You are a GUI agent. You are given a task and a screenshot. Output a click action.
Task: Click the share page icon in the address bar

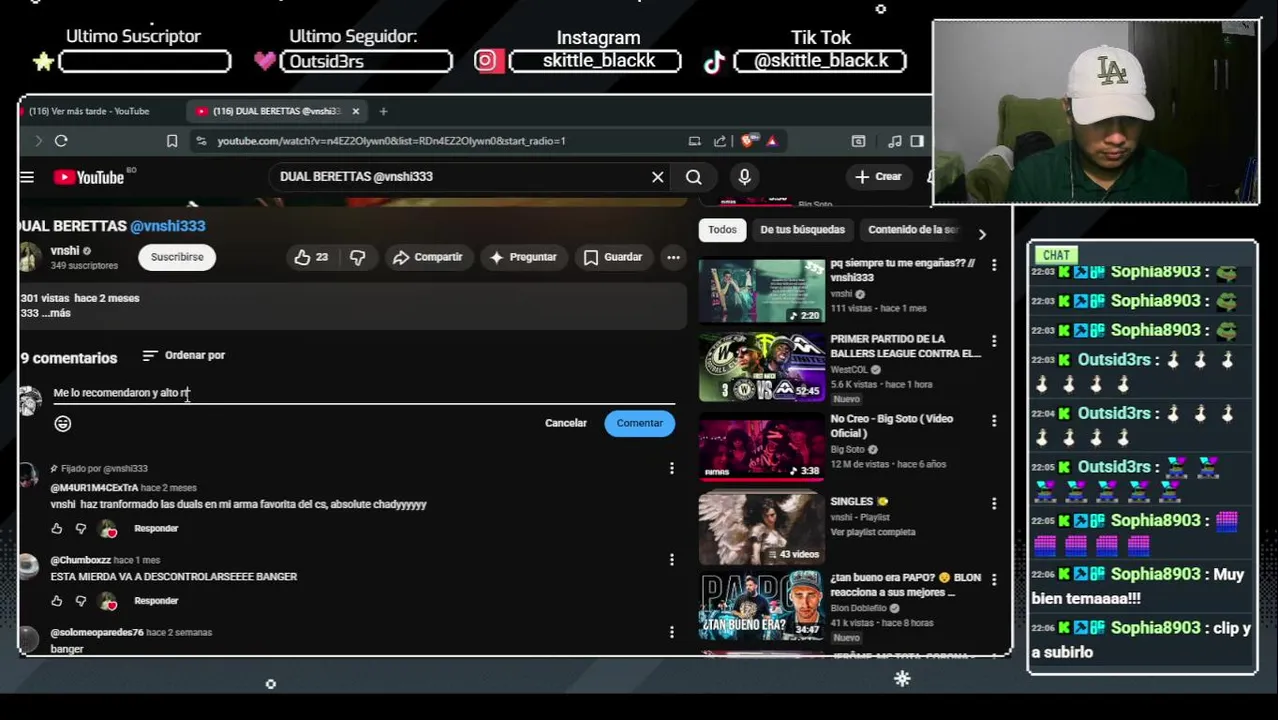pos(719,141)
